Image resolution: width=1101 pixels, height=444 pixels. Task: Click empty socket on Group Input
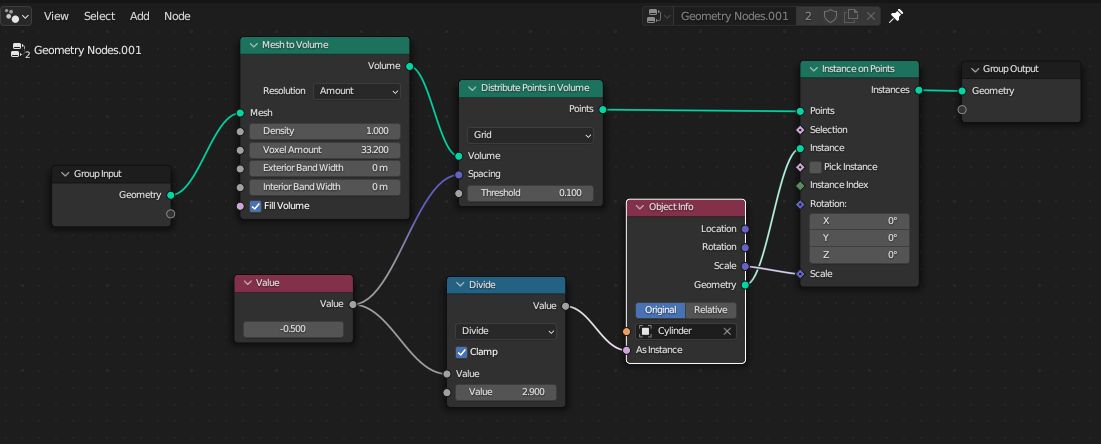(170, 214)
